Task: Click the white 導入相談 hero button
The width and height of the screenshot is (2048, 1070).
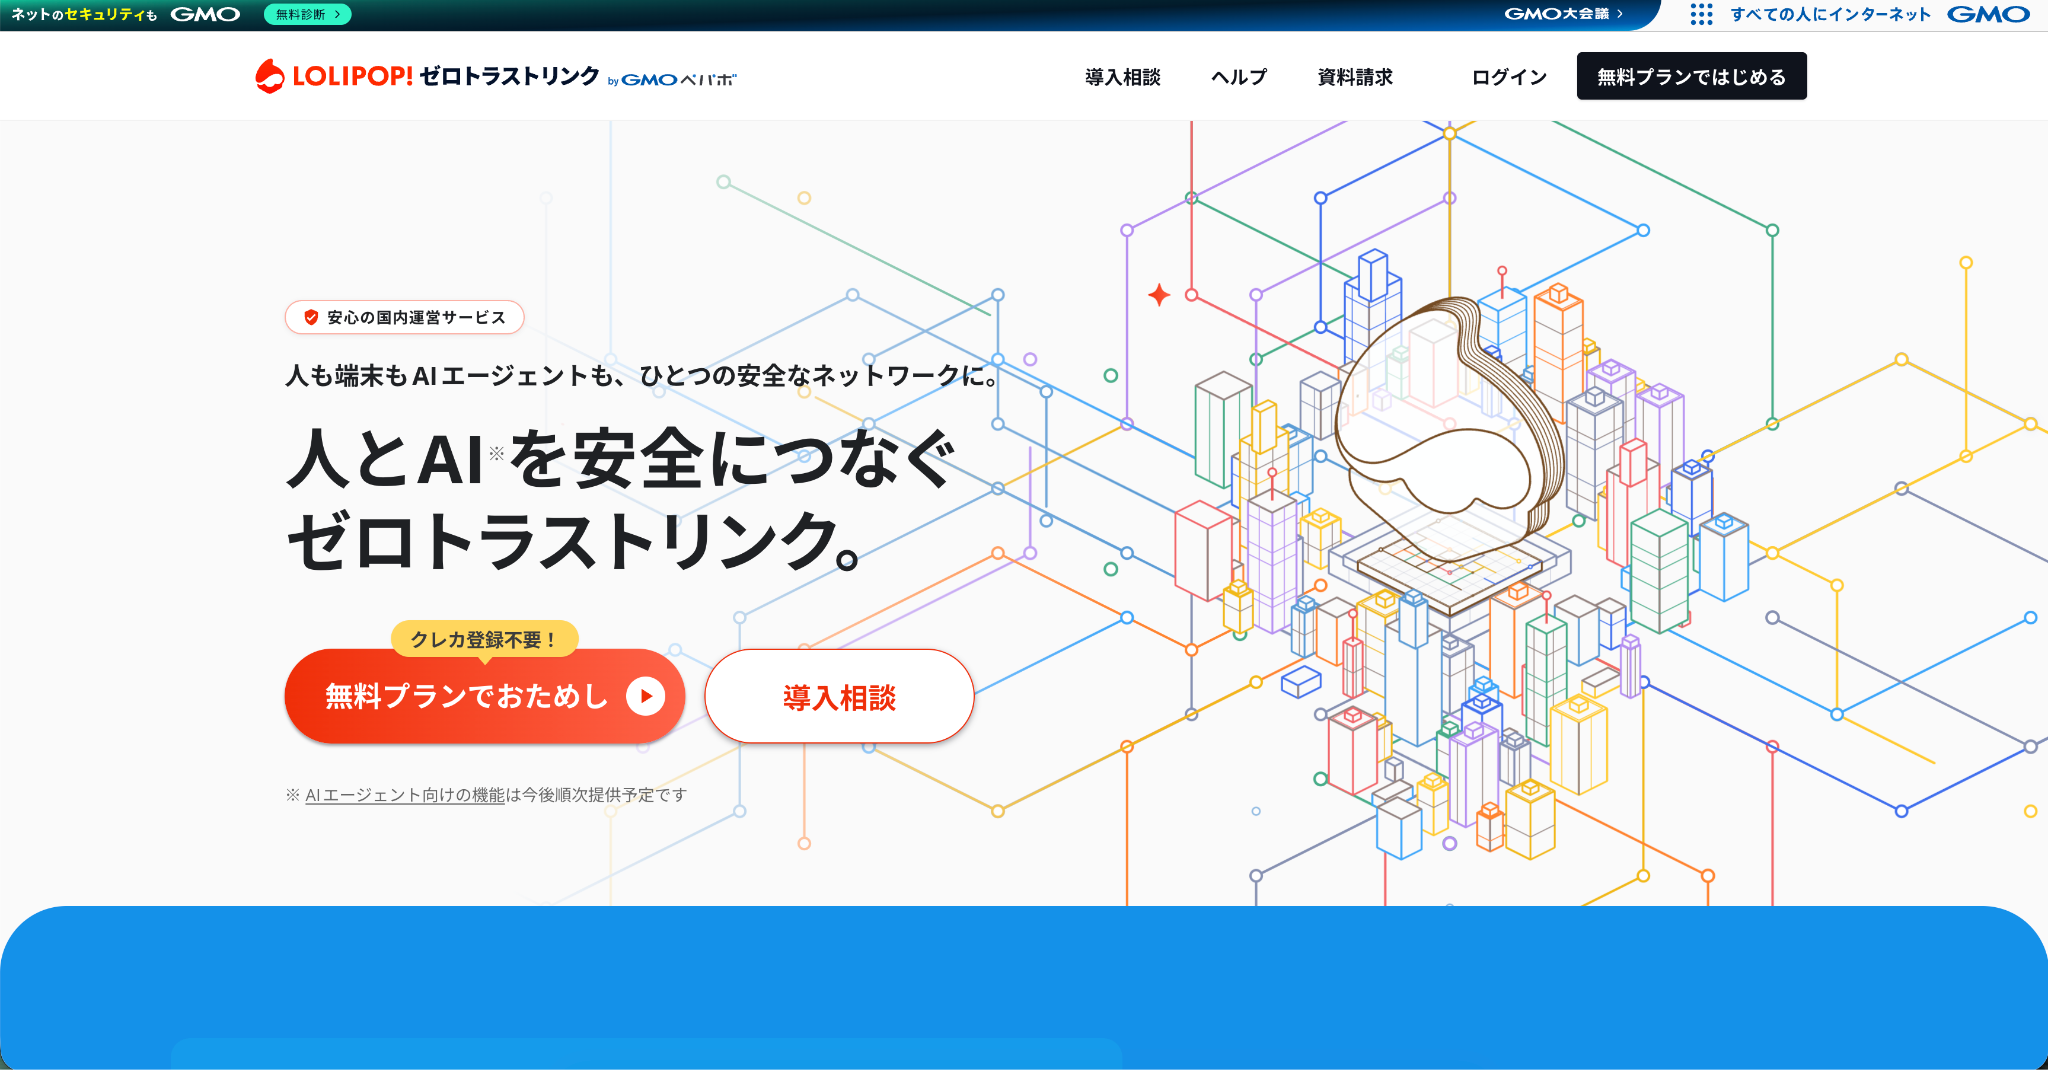Action: [x=839, y=697]
